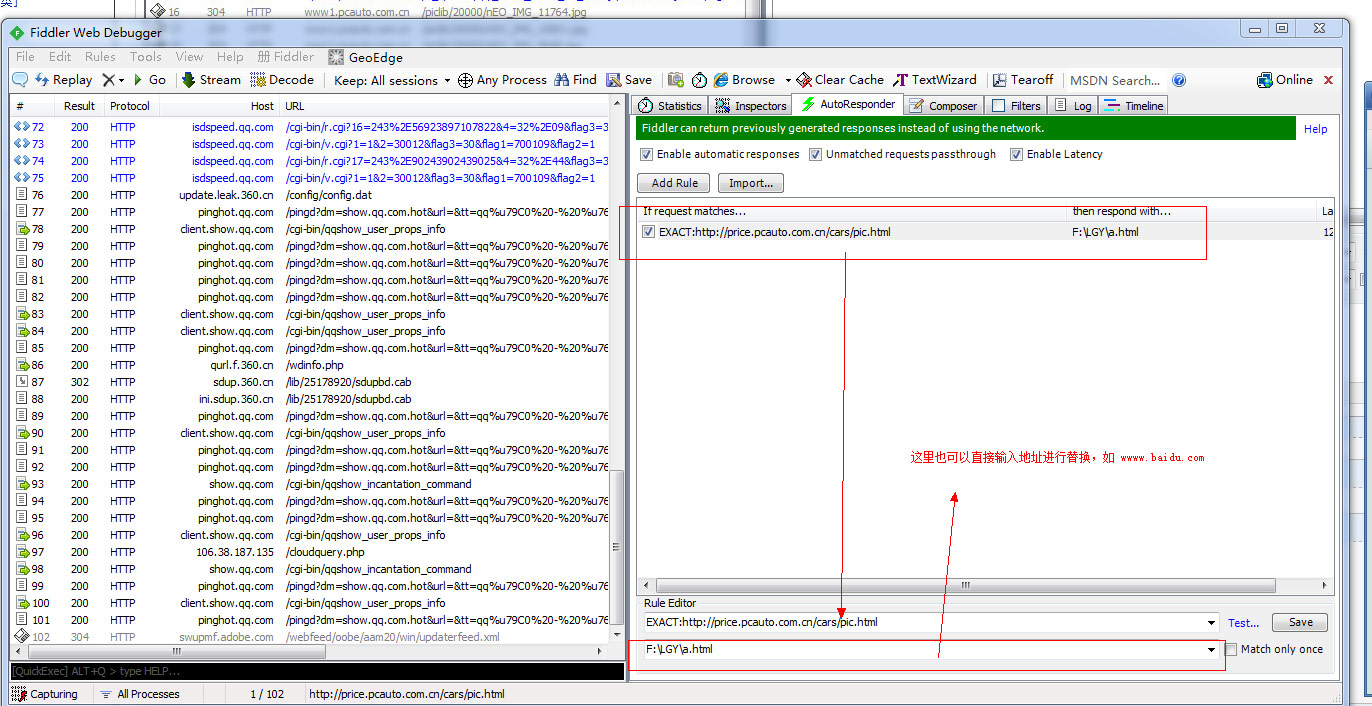Click the Tearoff toolbar button
The image size is (1372, 706).
(1023, 80)
